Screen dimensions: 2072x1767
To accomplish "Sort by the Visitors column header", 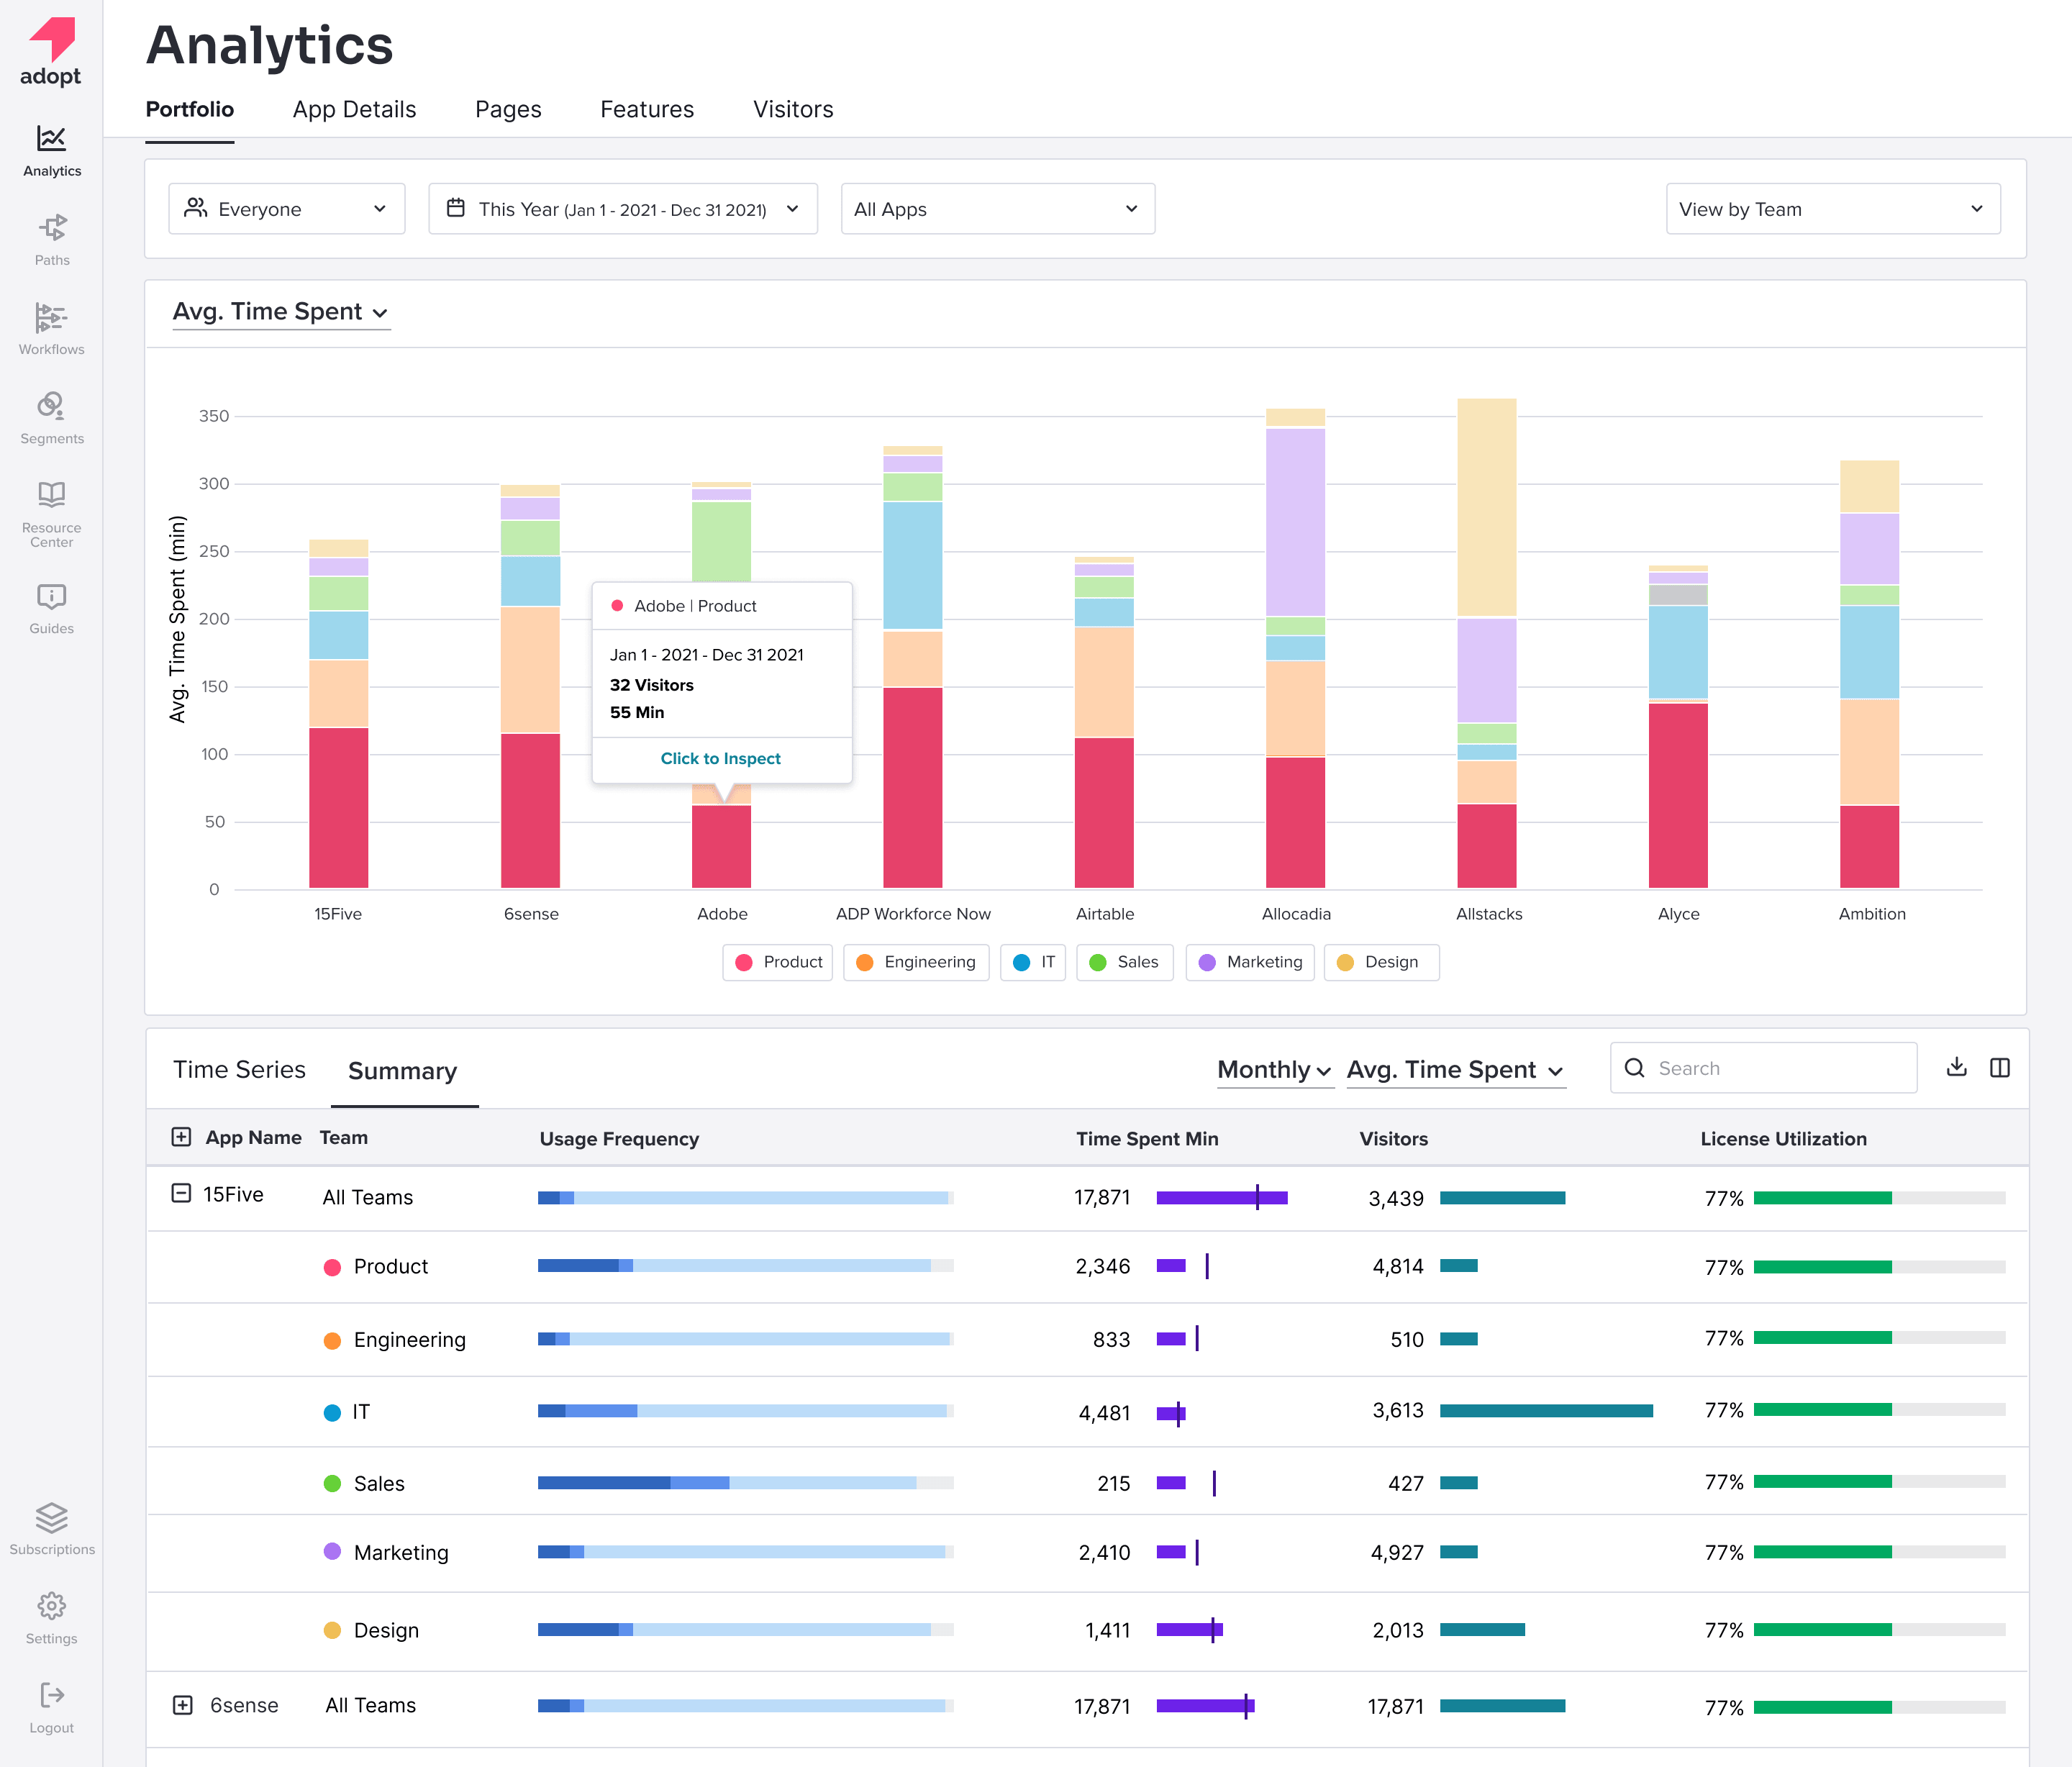I will (x=1393, y=1139).
